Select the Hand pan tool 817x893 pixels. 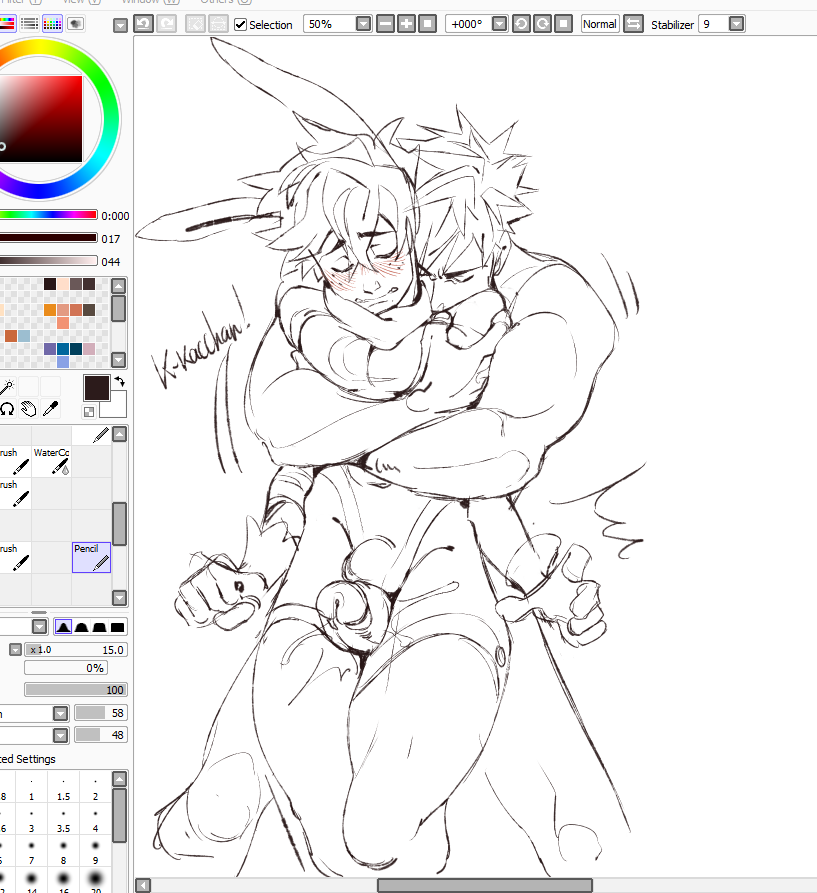click(x=28, y=408)
